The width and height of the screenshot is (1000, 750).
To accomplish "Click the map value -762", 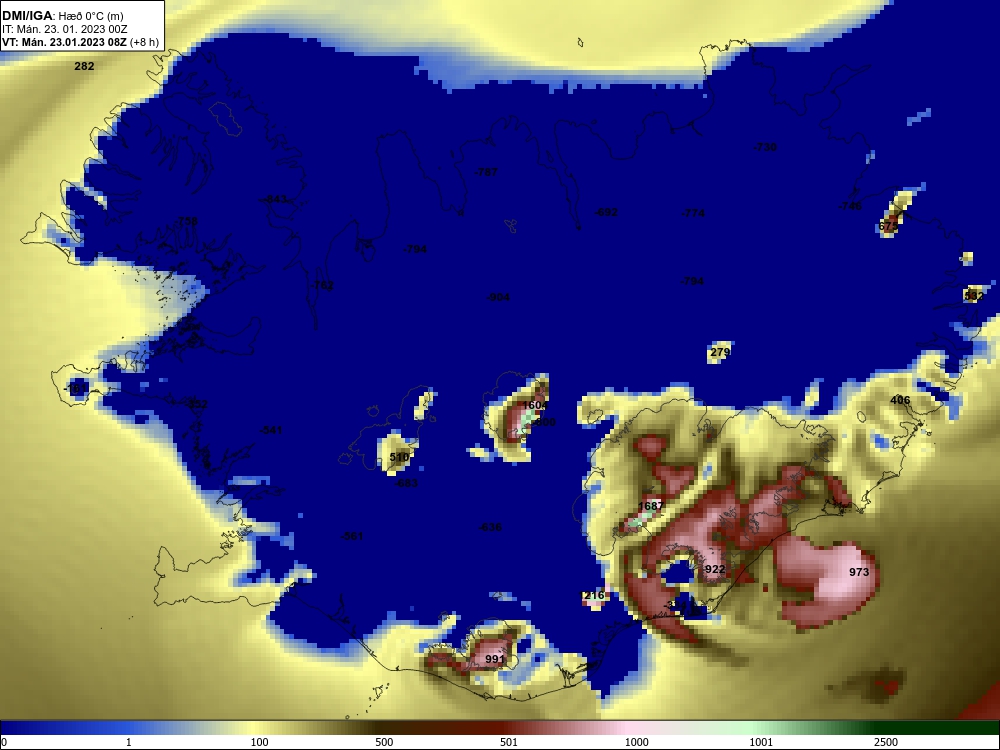I will click(x=322, y=285).
